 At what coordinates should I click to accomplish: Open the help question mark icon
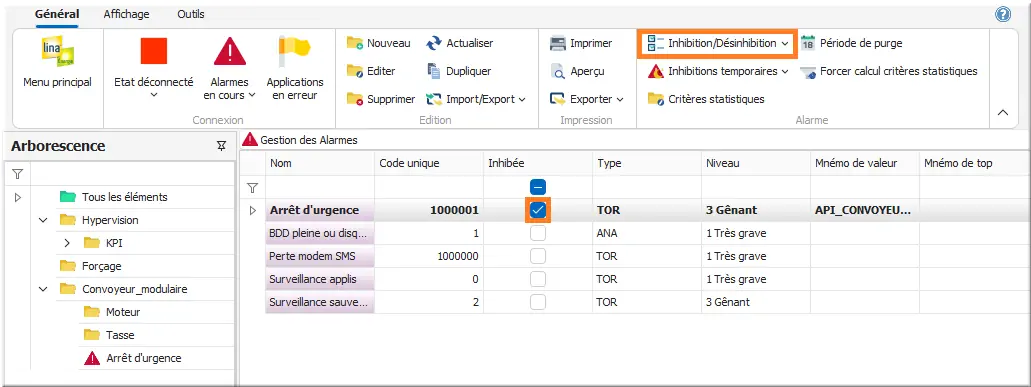point(1003,14)
